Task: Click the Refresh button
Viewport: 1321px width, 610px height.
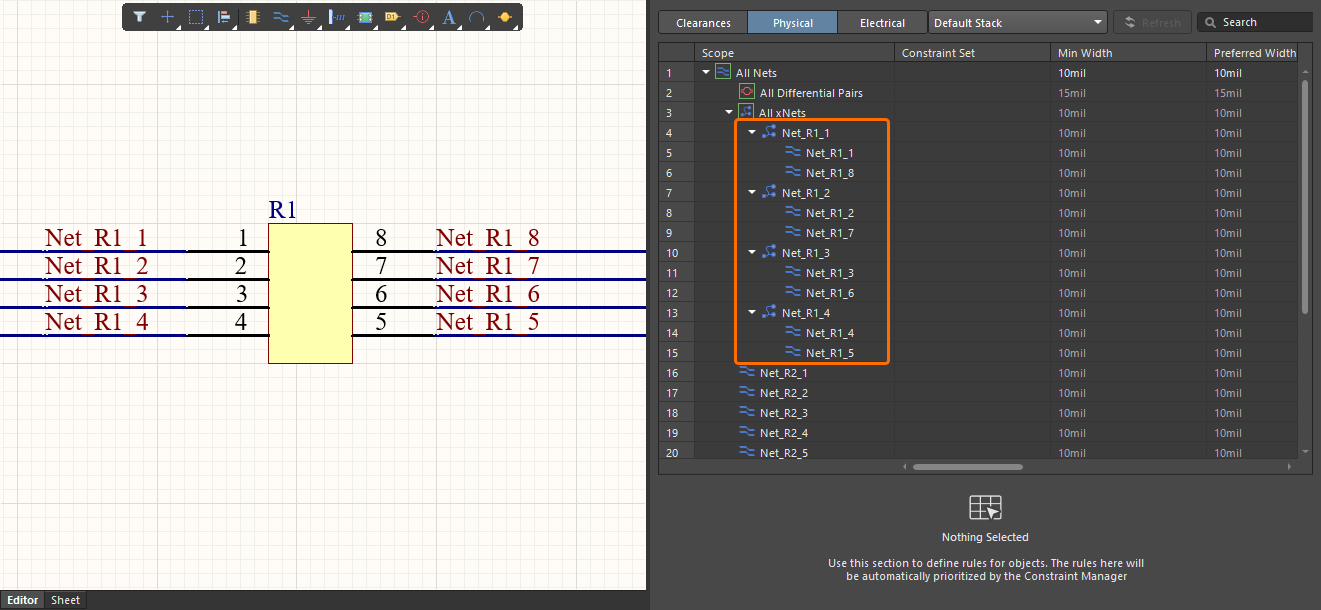Action: 1152,22
